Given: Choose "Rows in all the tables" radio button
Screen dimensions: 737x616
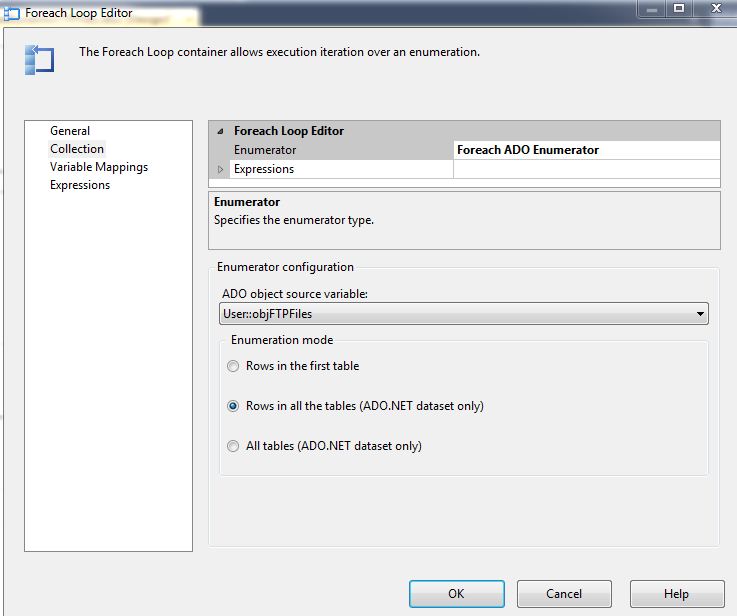Looking at the screenshot, I should click(x=233, y=406).
